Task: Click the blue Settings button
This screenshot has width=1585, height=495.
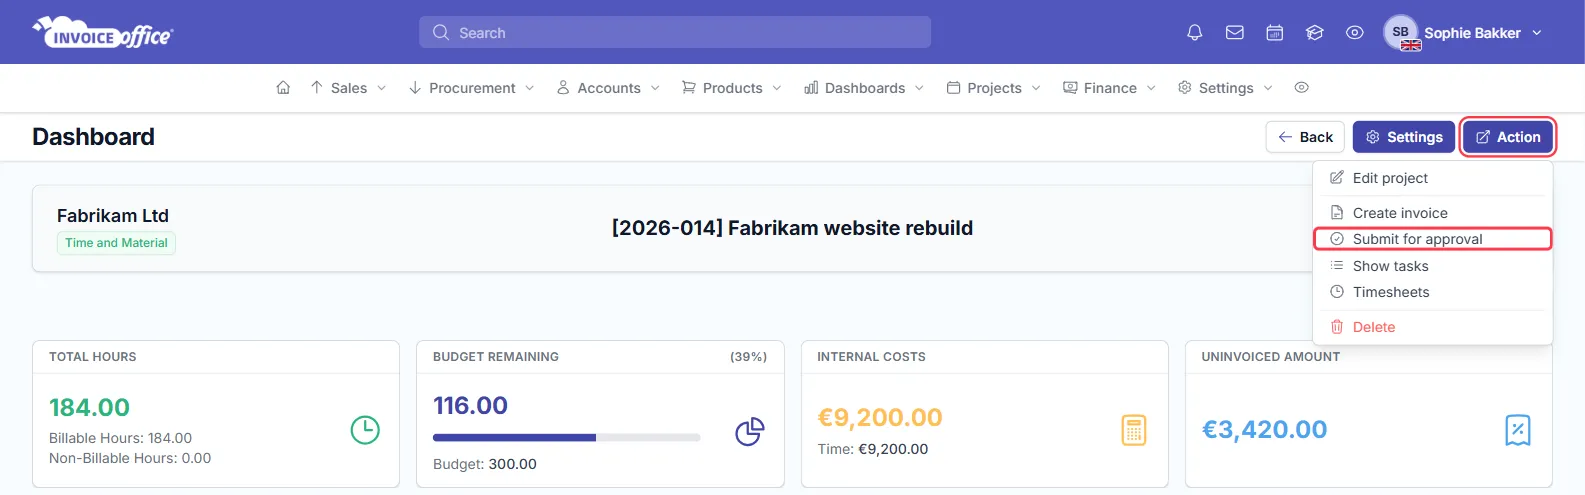Action: pos(1403,137)
